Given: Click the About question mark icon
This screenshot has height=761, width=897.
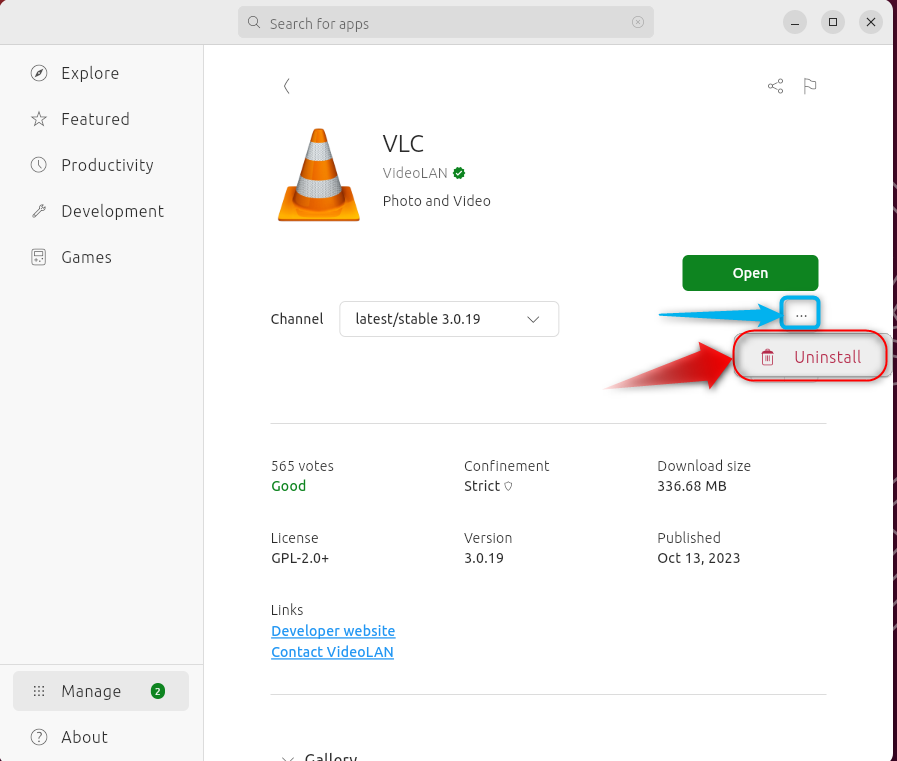Looking at the screenshot, I should click(x=39, y=737).
